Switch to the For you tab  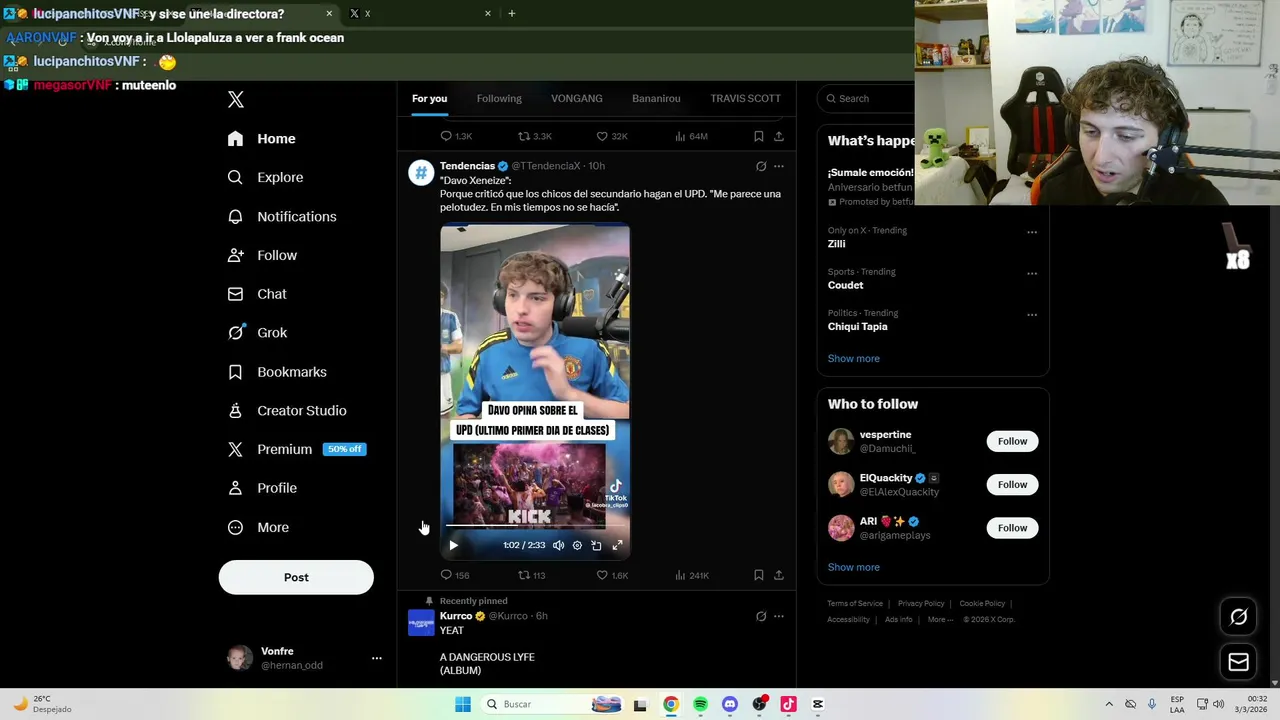tap(429, 98)
